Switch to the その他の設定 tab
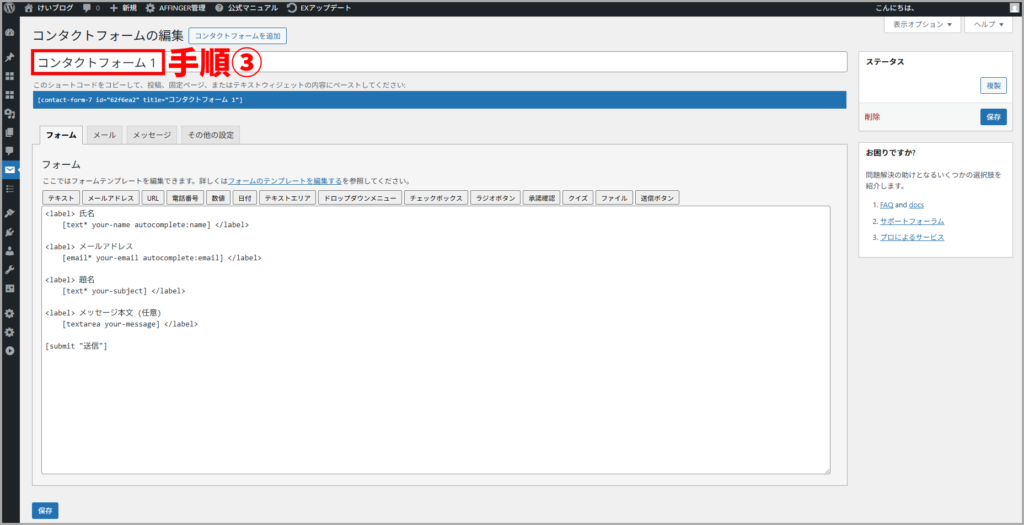 [x=210, y=135]
